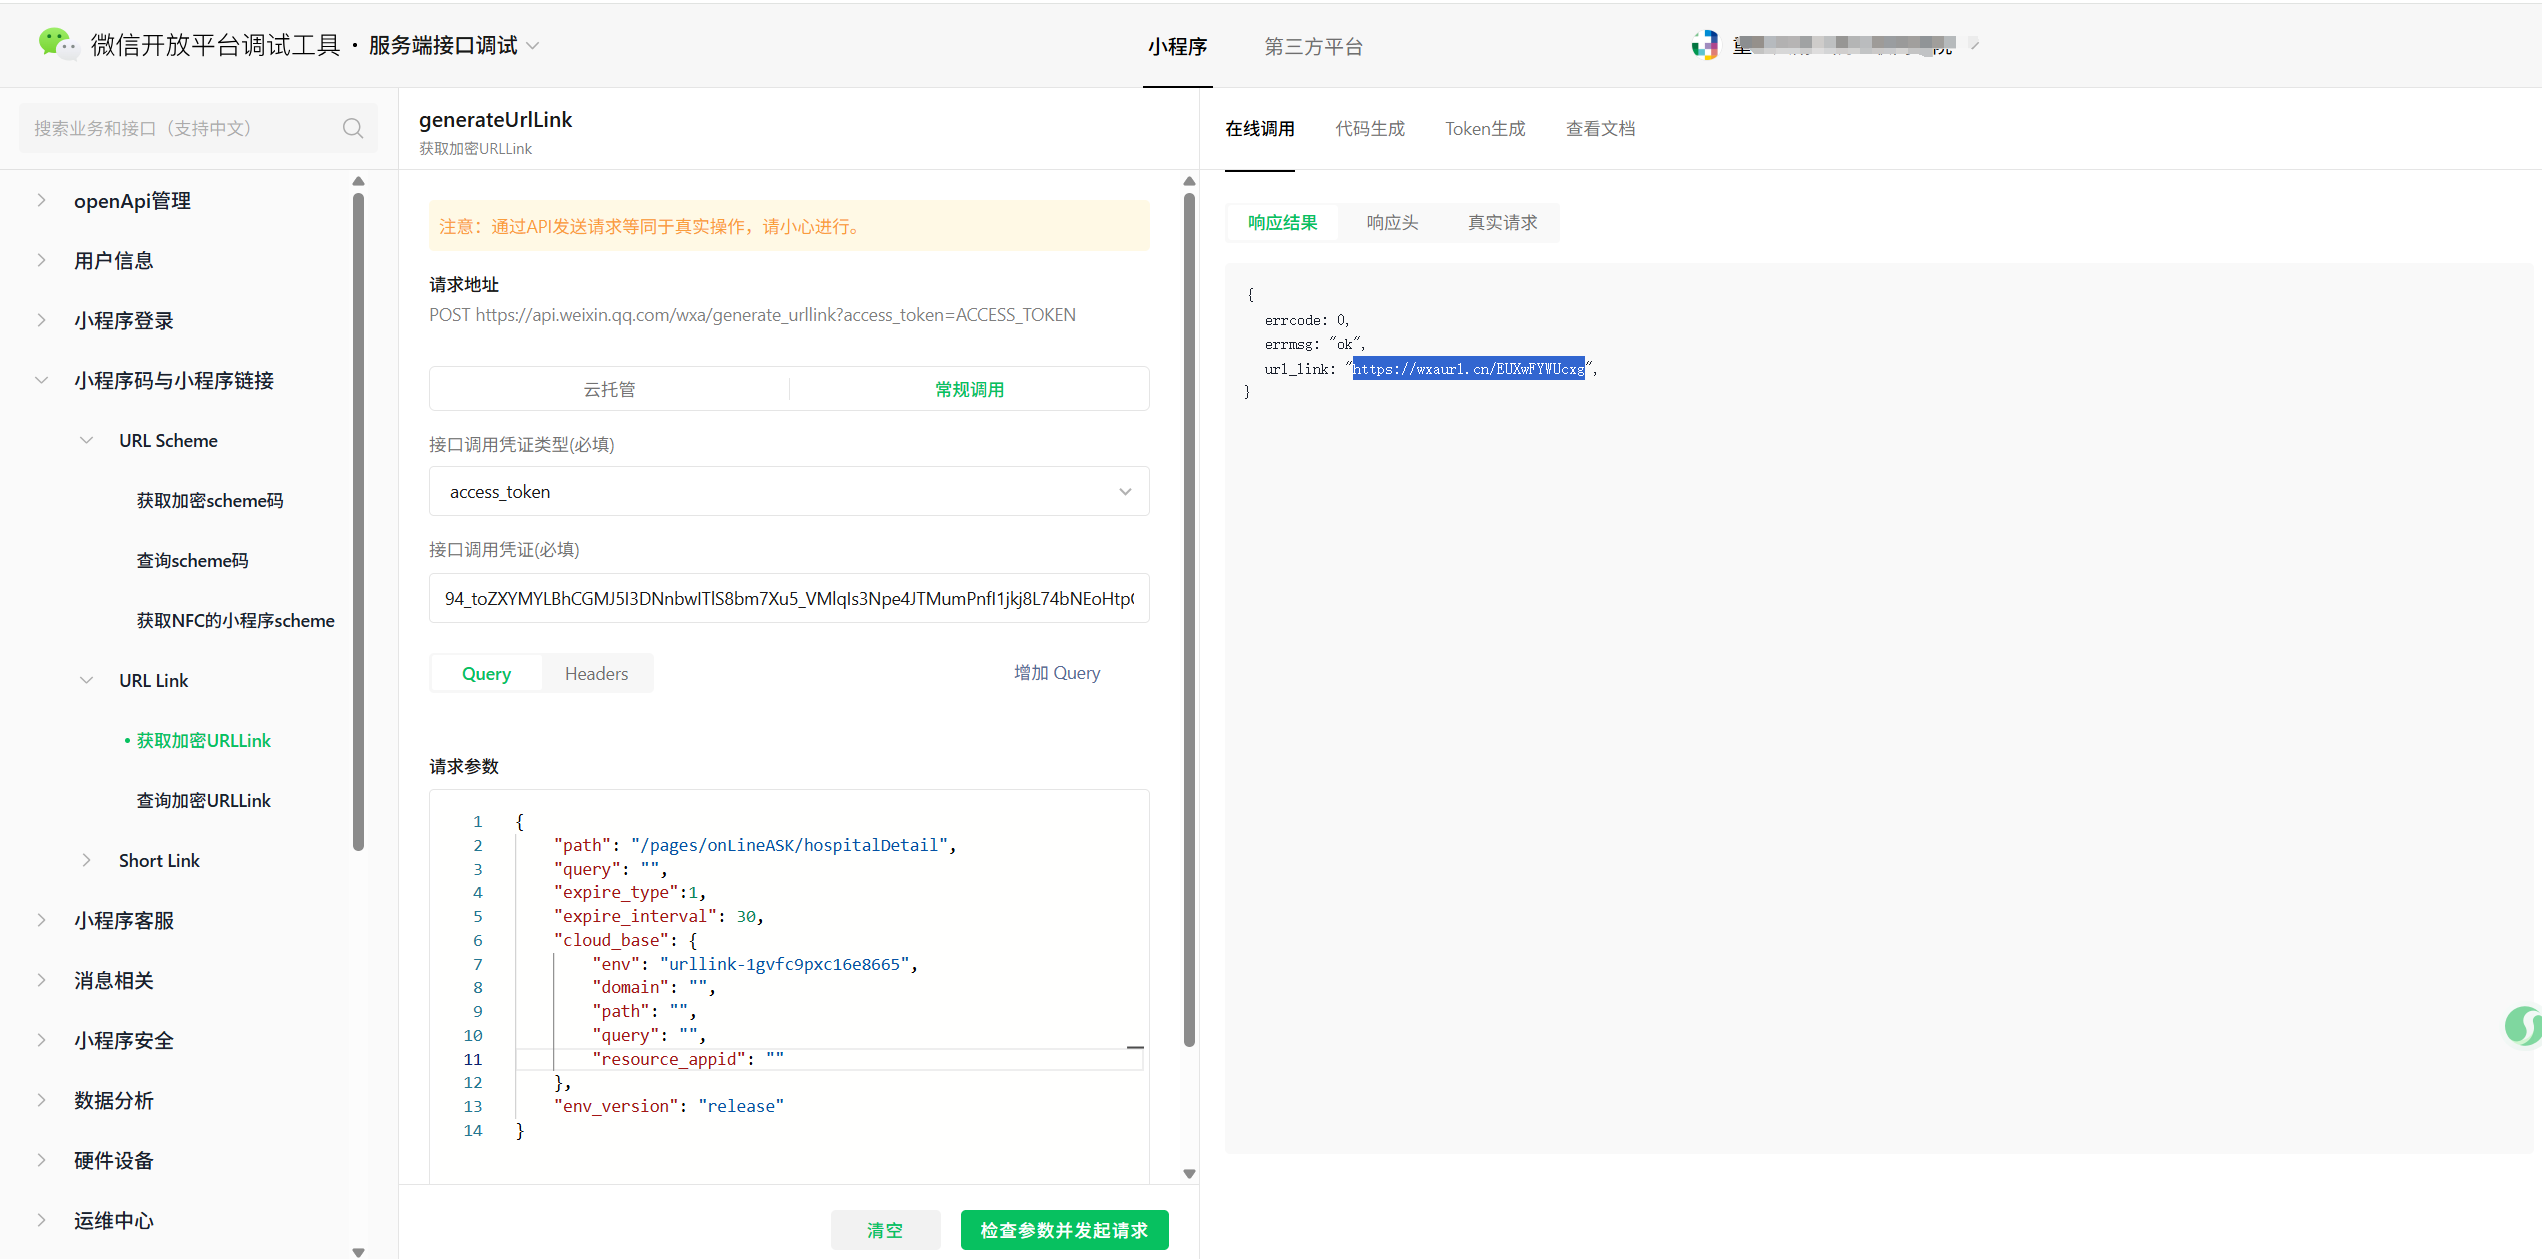Click the 检查参数并发起请求 button
2542x1259 pixels.
(x=1064, y=1230)
